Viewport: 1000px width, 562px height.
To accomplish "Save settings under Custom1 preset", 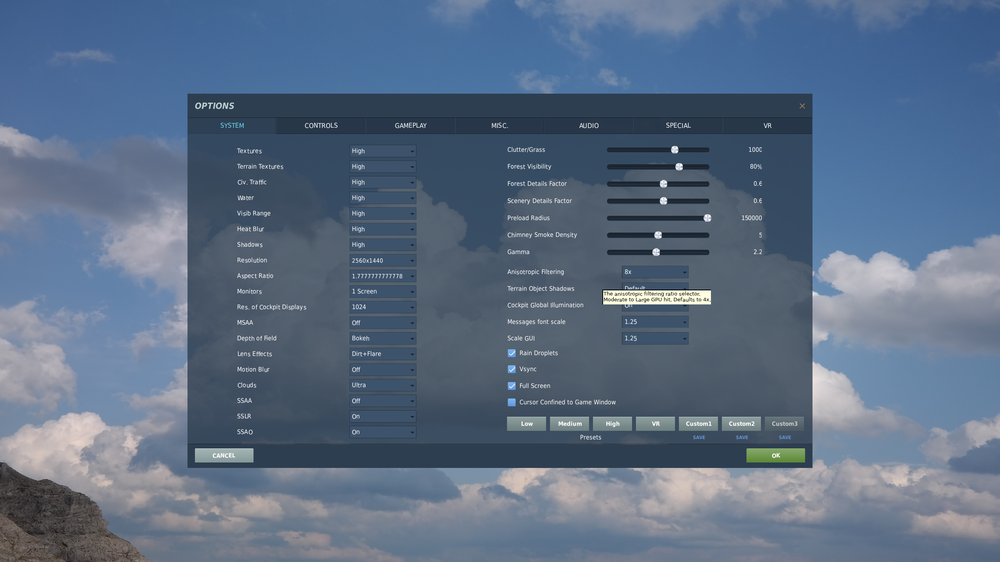I will [699, 438].
